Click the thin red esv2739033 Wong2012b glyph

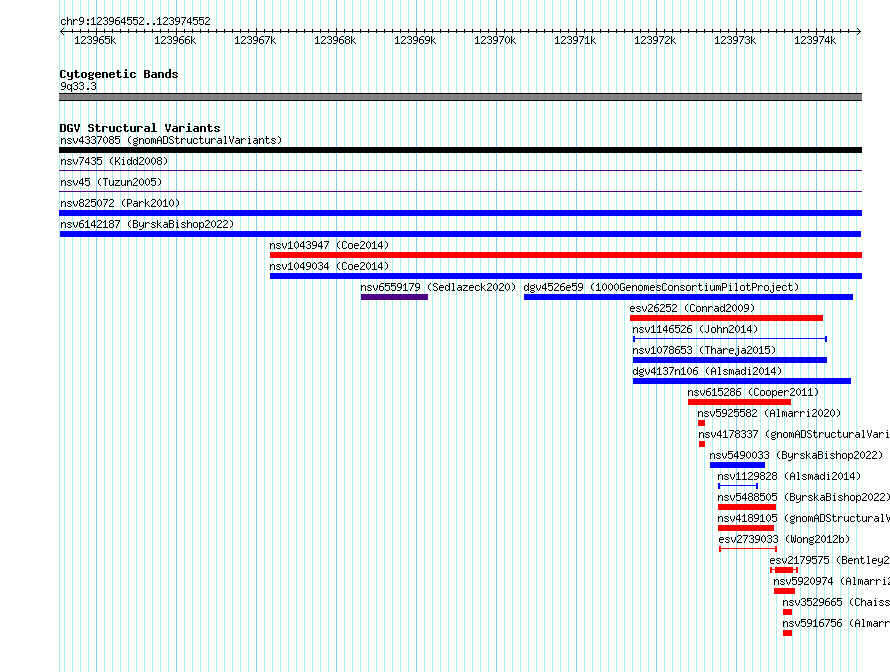click(x=748, y=549)
